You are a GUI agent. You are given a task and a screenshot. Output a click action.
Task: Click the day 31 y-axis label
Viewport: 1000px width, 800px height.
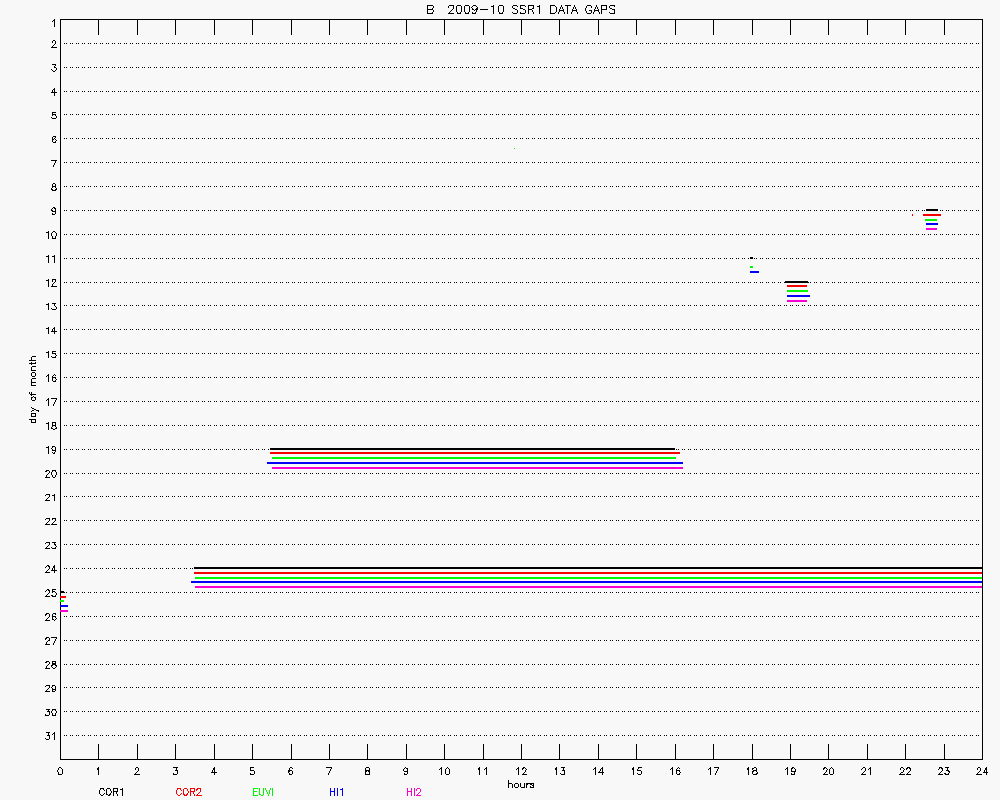click(x=50, y=736)
